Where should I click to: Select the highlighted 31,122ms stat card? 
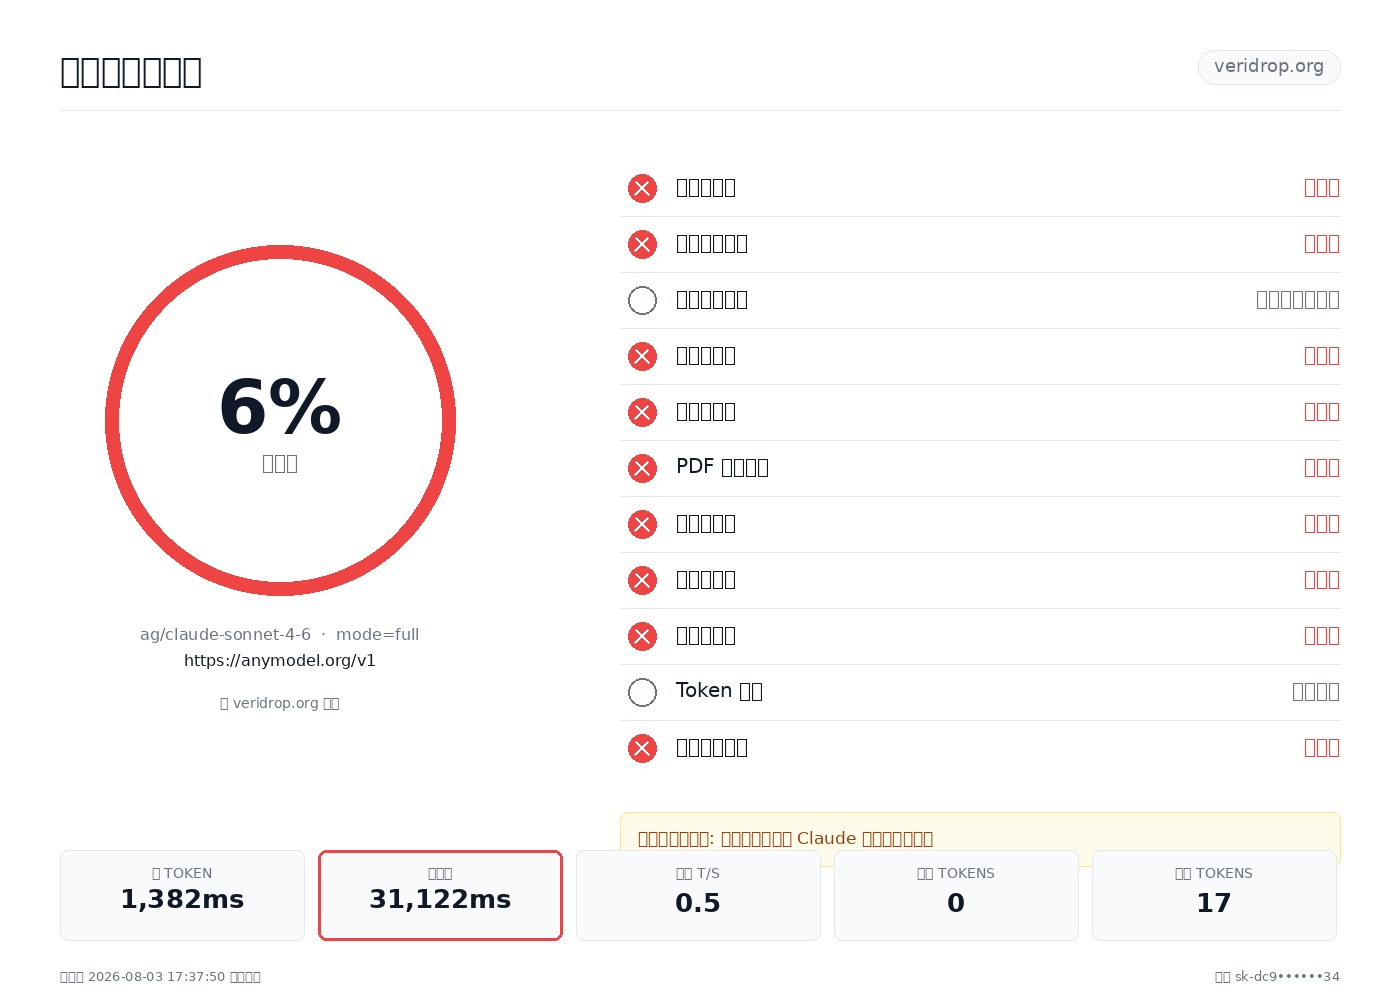(x=440, y=895)
